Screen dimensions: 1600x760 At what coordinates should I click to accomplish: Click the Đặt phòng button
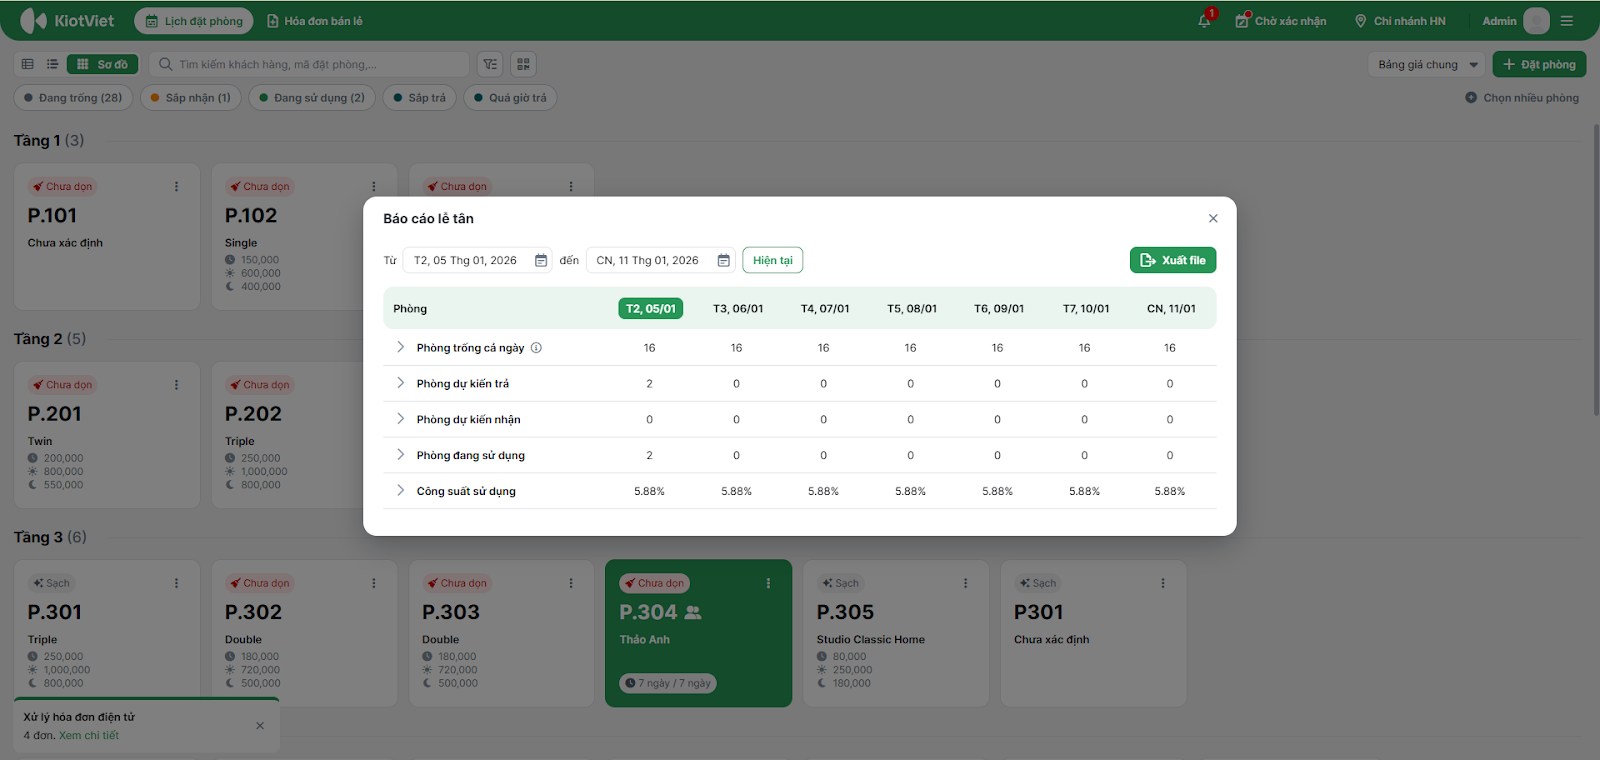click(x=1540, y=65)
